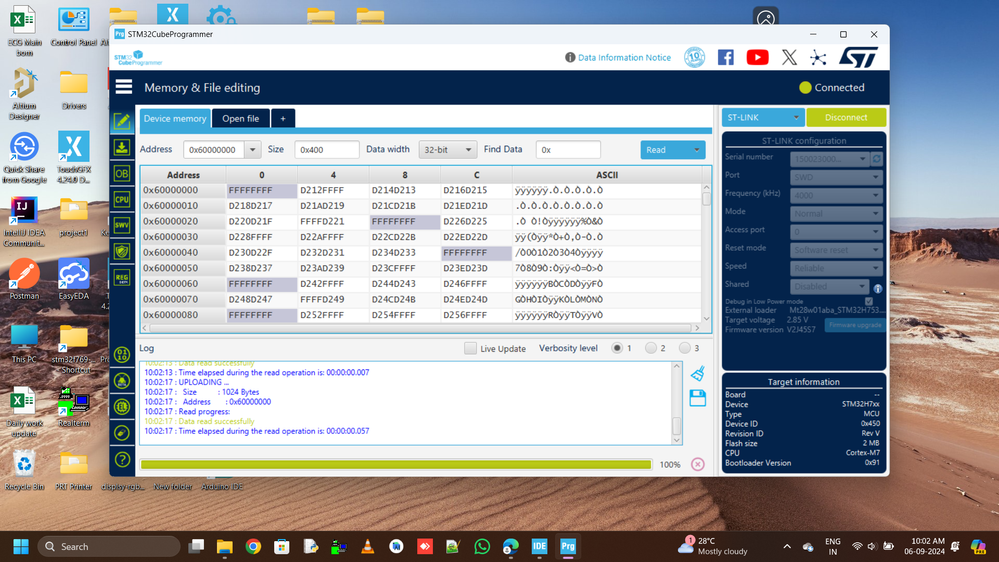Refresh the ST-LINK serial number list

(877, 159)
